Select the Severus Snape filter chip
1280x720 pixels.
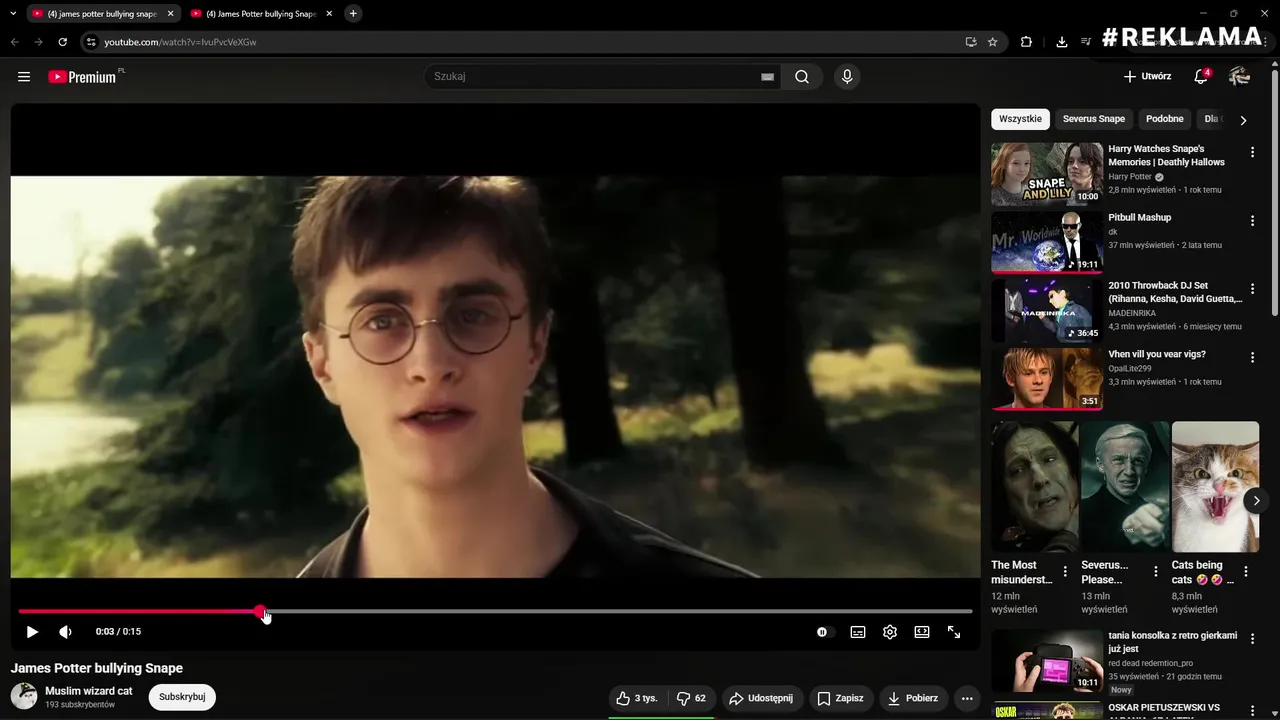pos(1094,119)
